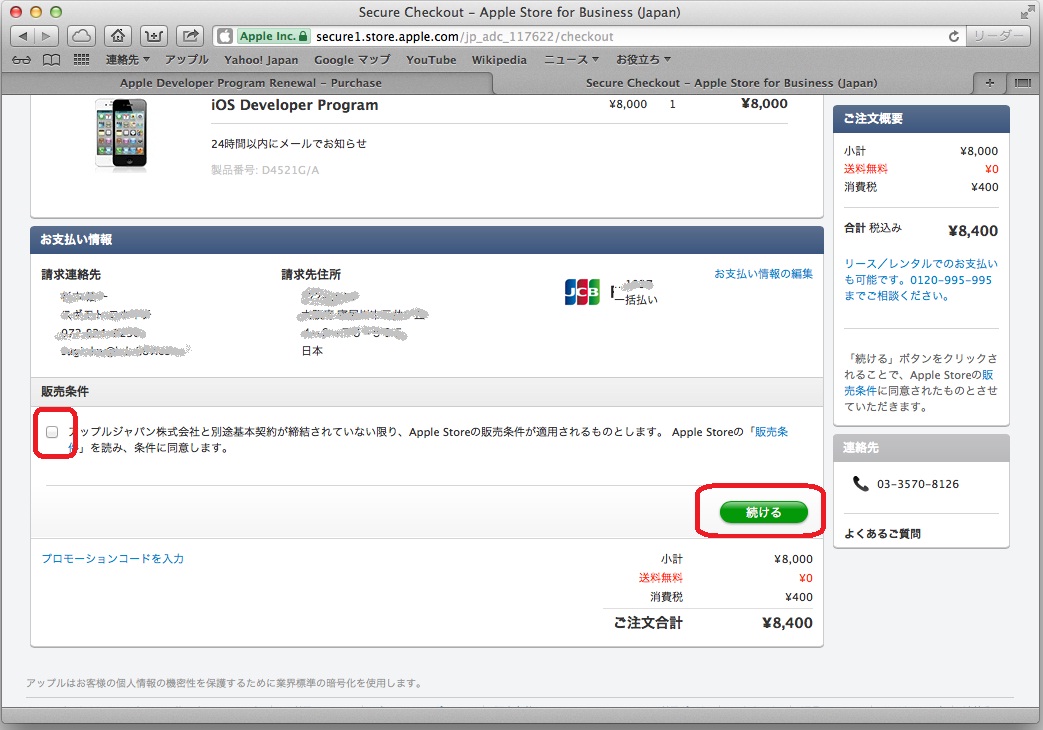Screen dimensions: 1043x730
Task: Click プロモーションコードを入力 link
Action: pyautogui.click(x=112, y=559)
